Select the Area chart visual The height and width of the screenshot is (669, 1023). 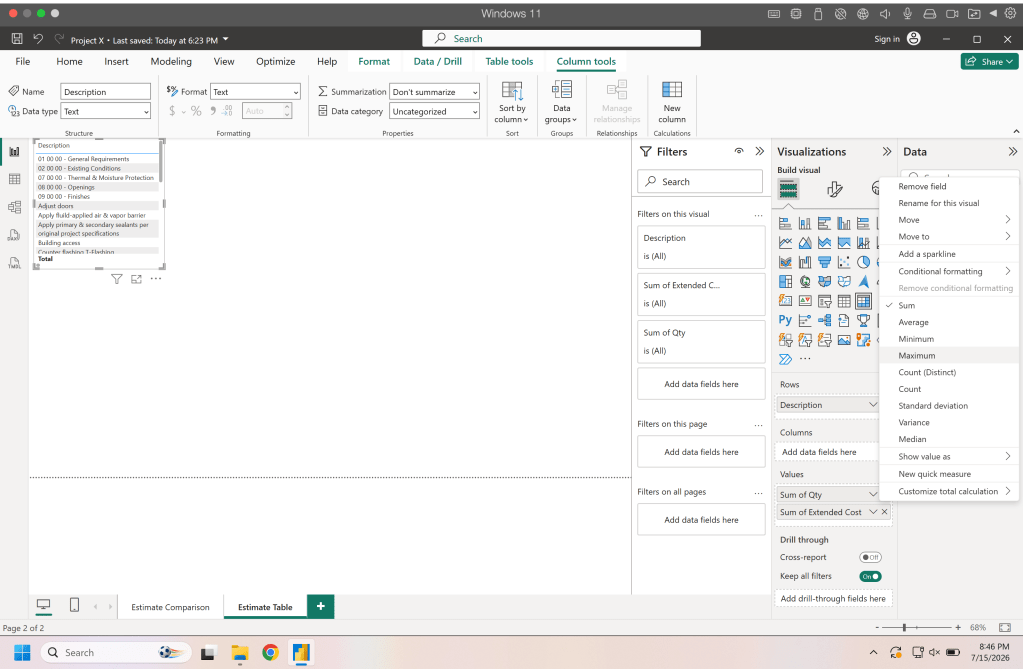coord(805,243)
